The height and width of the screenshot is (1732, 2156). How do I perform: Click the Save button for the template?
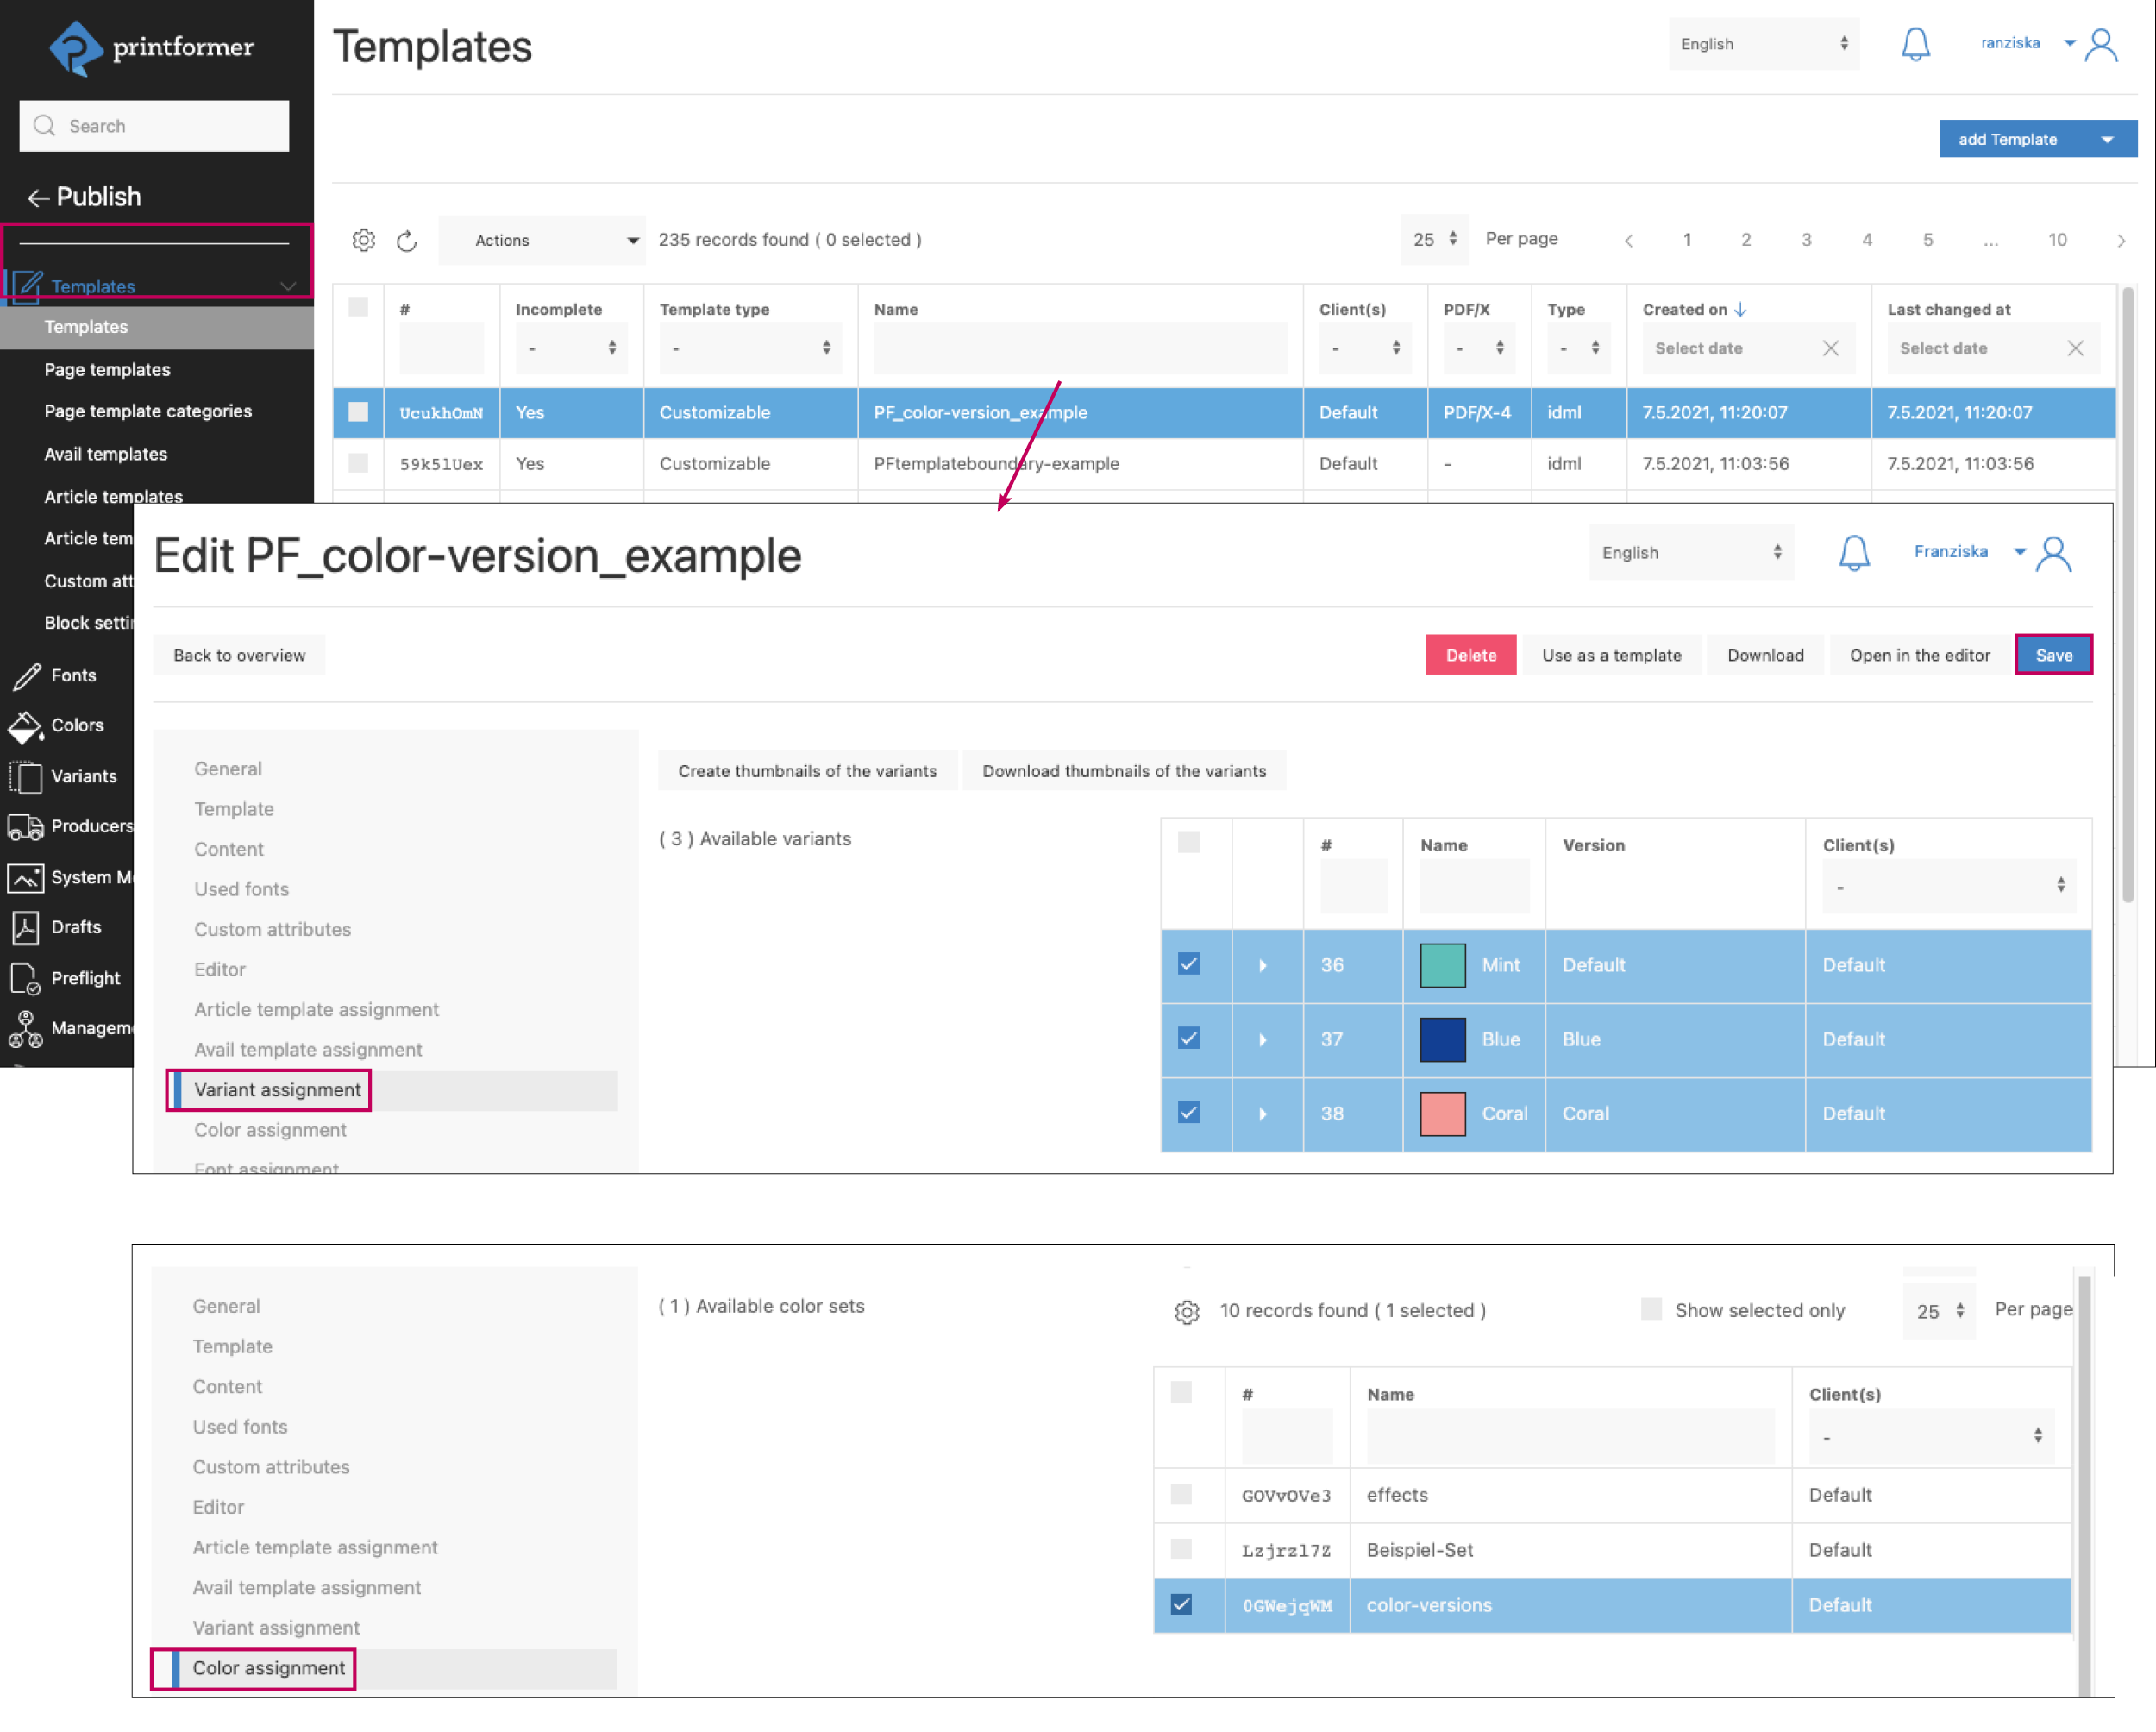[2053, 654]
